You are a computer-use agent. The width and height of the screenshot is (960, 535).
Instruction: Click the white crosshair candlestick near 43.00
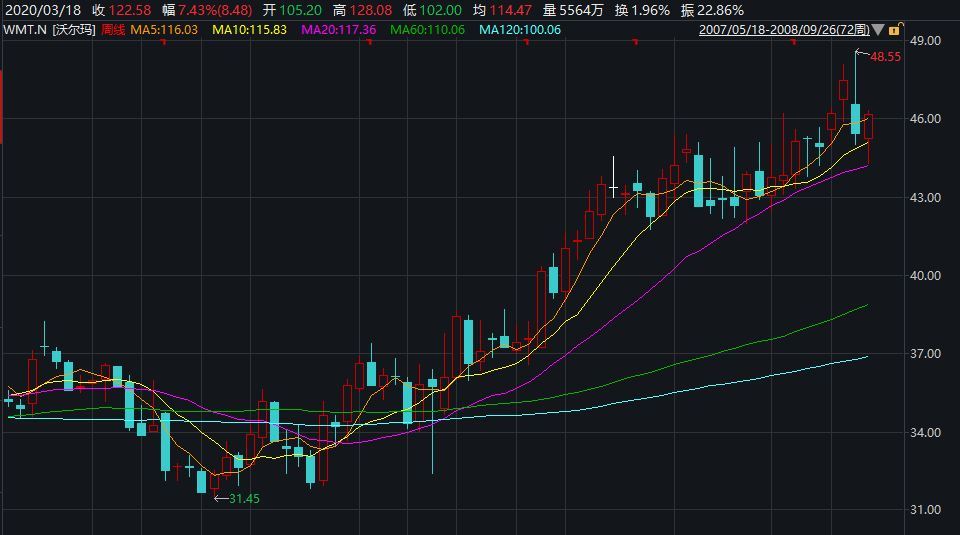(613, 177)
